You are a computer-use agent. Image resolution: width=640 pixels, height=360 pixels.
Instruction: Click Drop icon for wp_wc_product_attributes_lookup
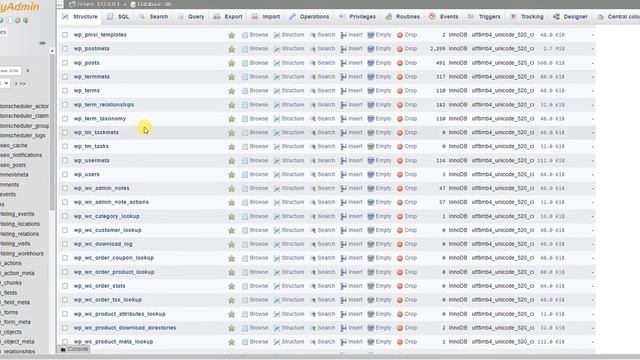[400, 314]
